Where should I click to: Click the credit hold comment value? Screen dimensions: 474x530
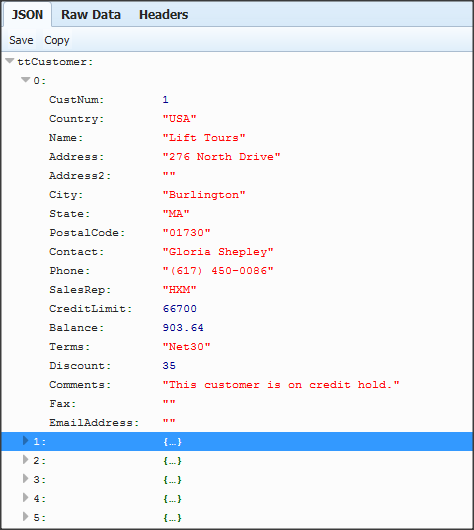point(281,385)
